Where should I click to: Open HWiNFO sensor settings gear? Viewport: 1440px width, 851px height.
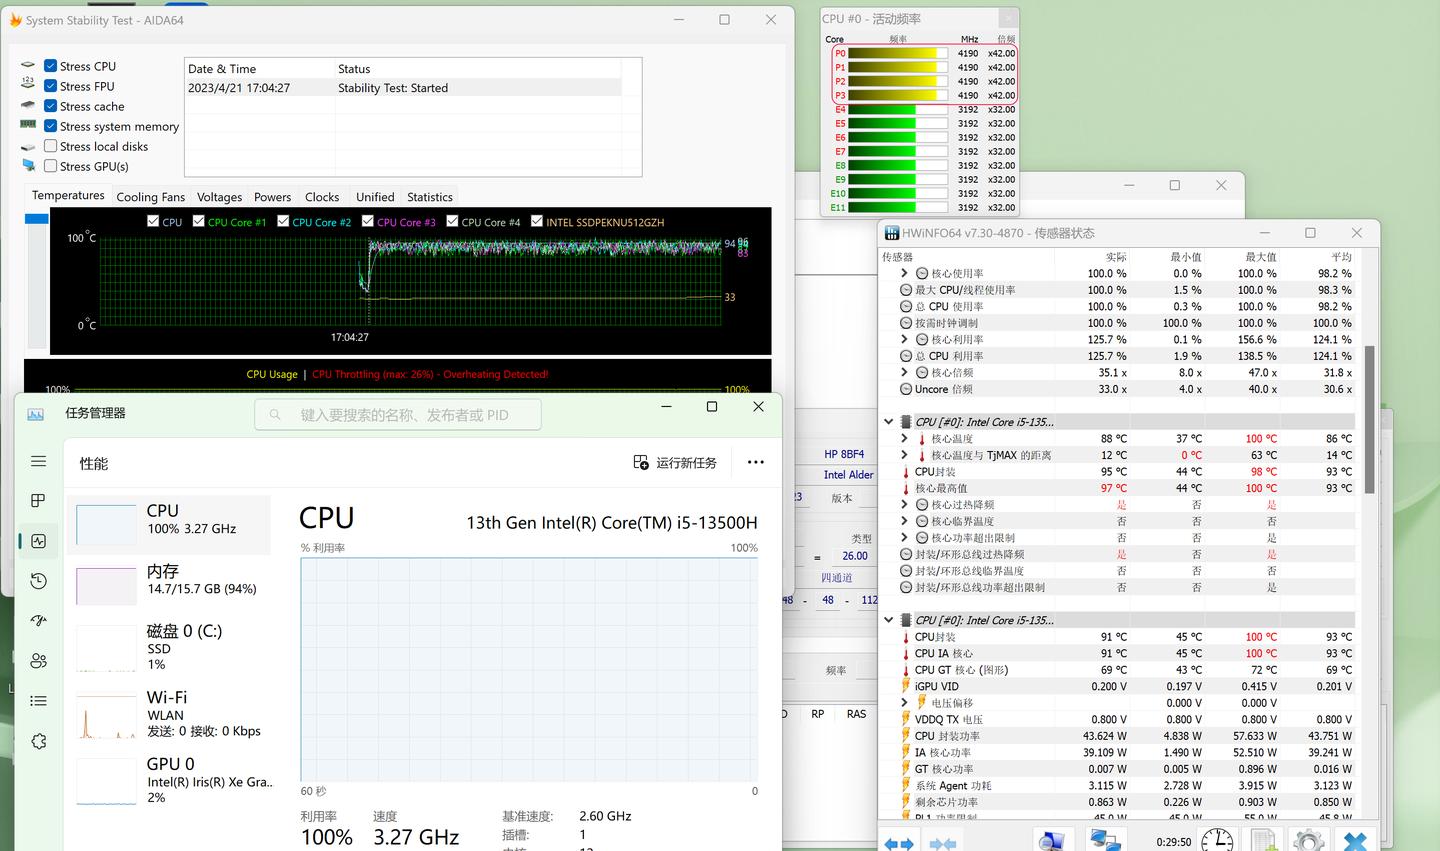[x=1308, y=840]
